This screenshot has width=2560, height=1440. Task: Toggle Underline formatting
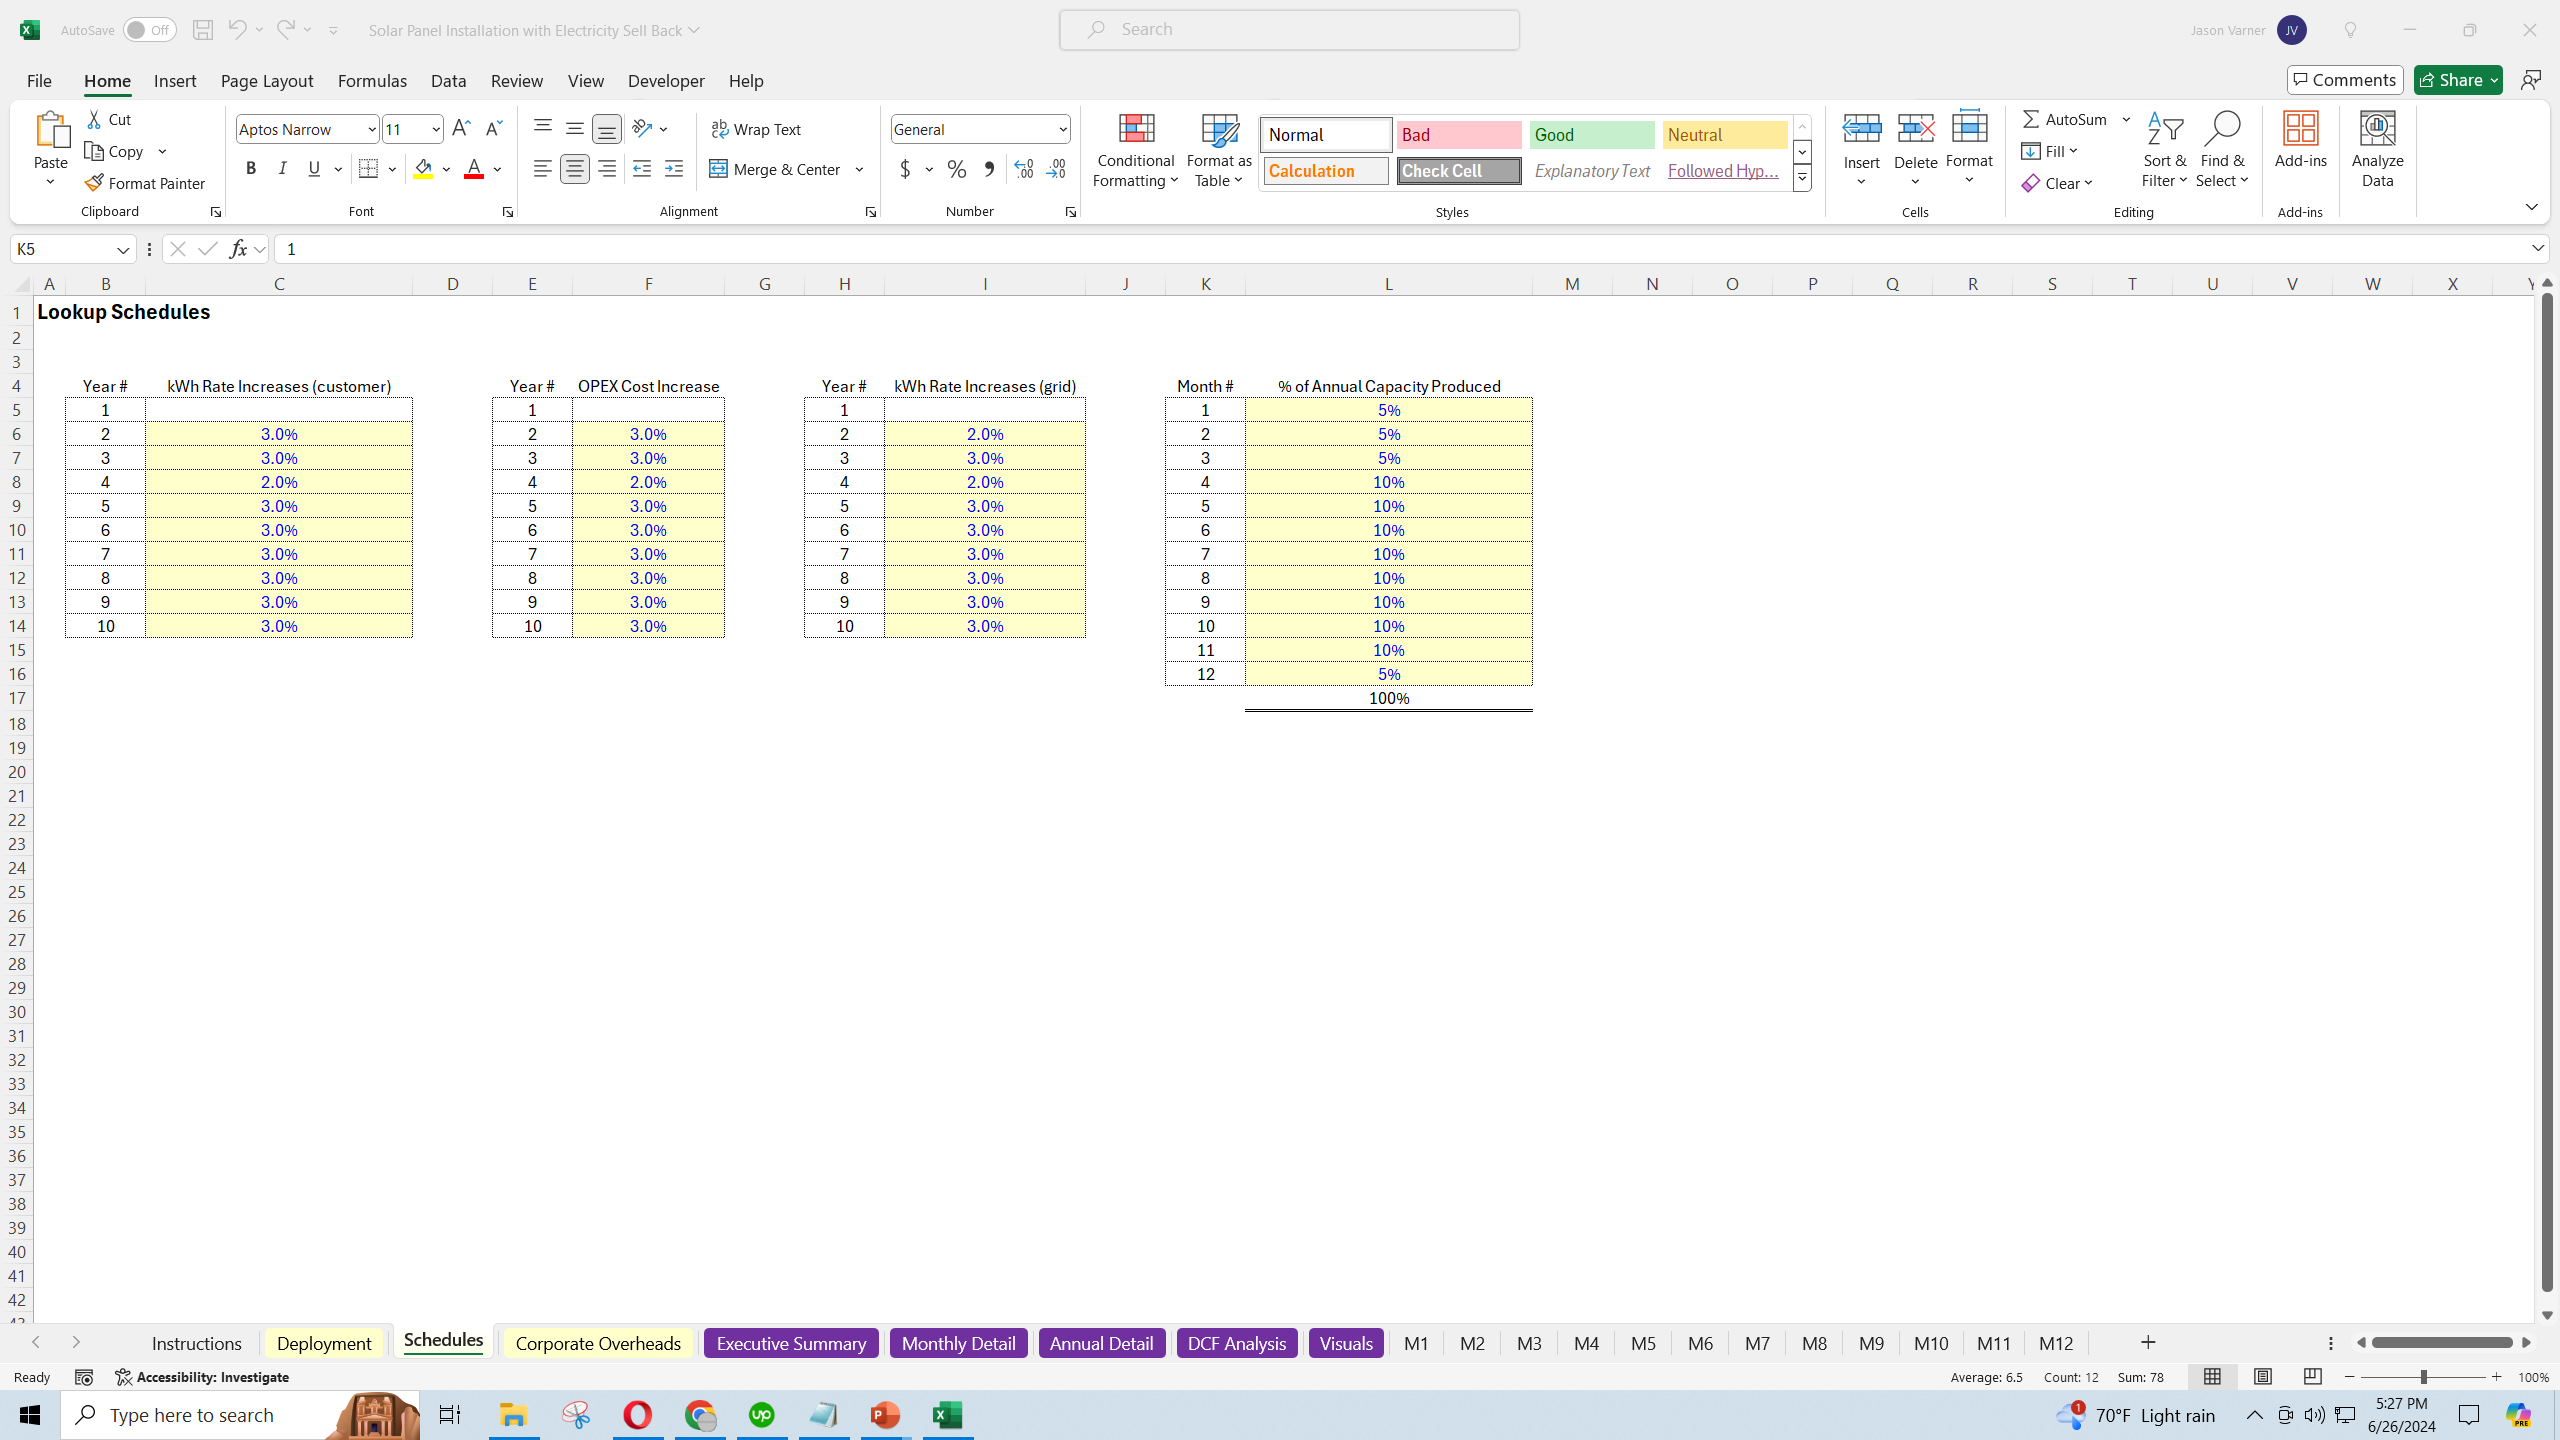pyautogui.click(x=315, y=169)
